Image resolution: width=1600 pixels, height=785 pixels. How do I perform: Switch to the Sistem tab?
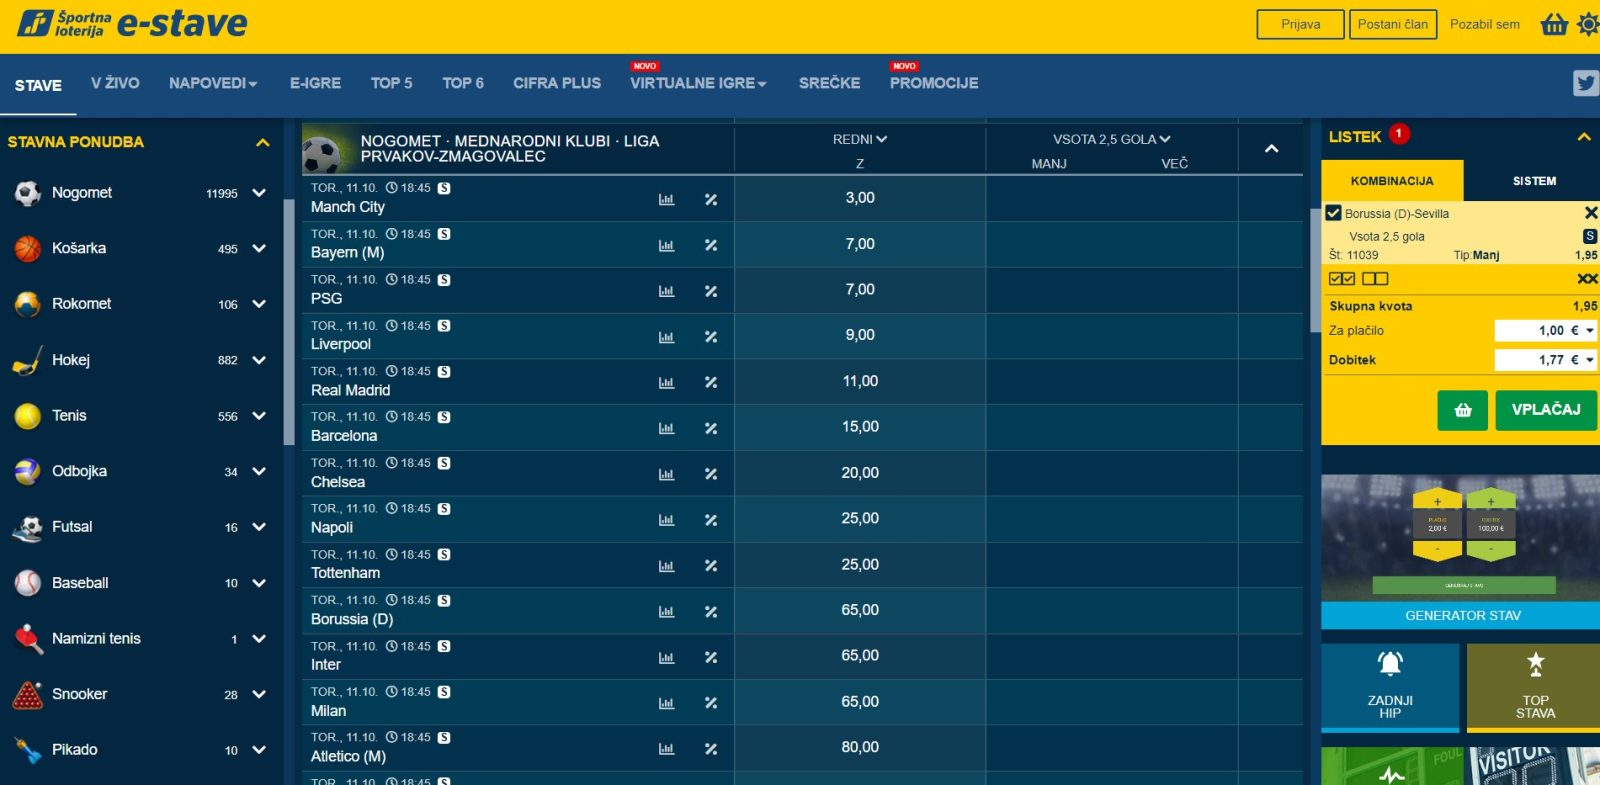[1533, 181]
